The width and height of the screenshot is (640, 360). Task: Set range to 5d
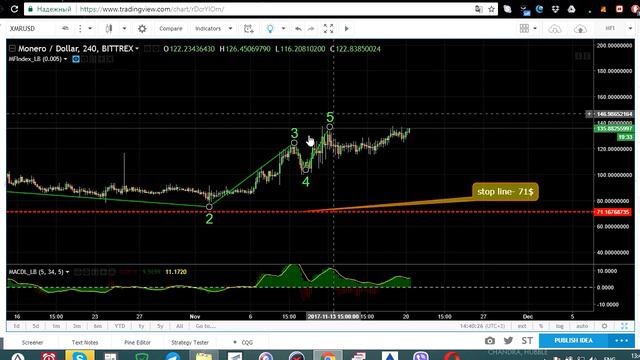click(36, 326)
